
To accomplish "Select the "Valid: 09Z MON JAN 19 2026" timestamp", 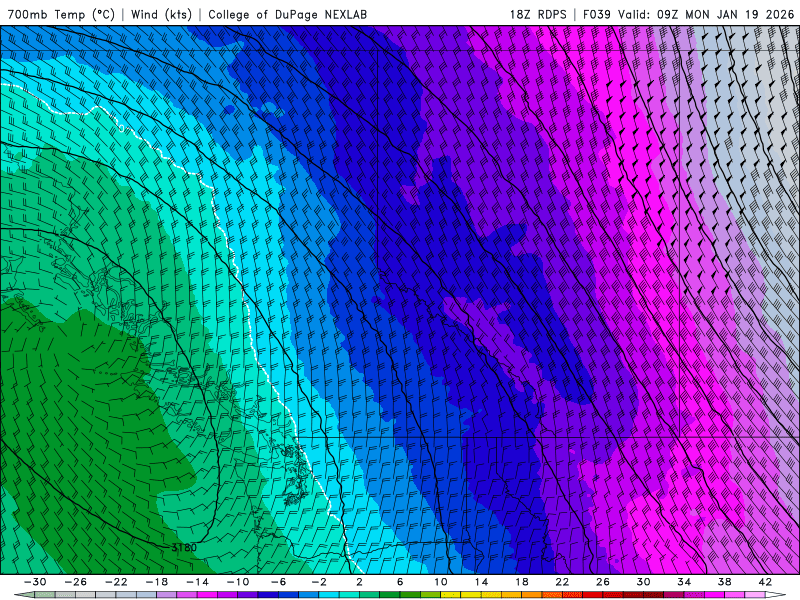I will click(x=706, y=14).
